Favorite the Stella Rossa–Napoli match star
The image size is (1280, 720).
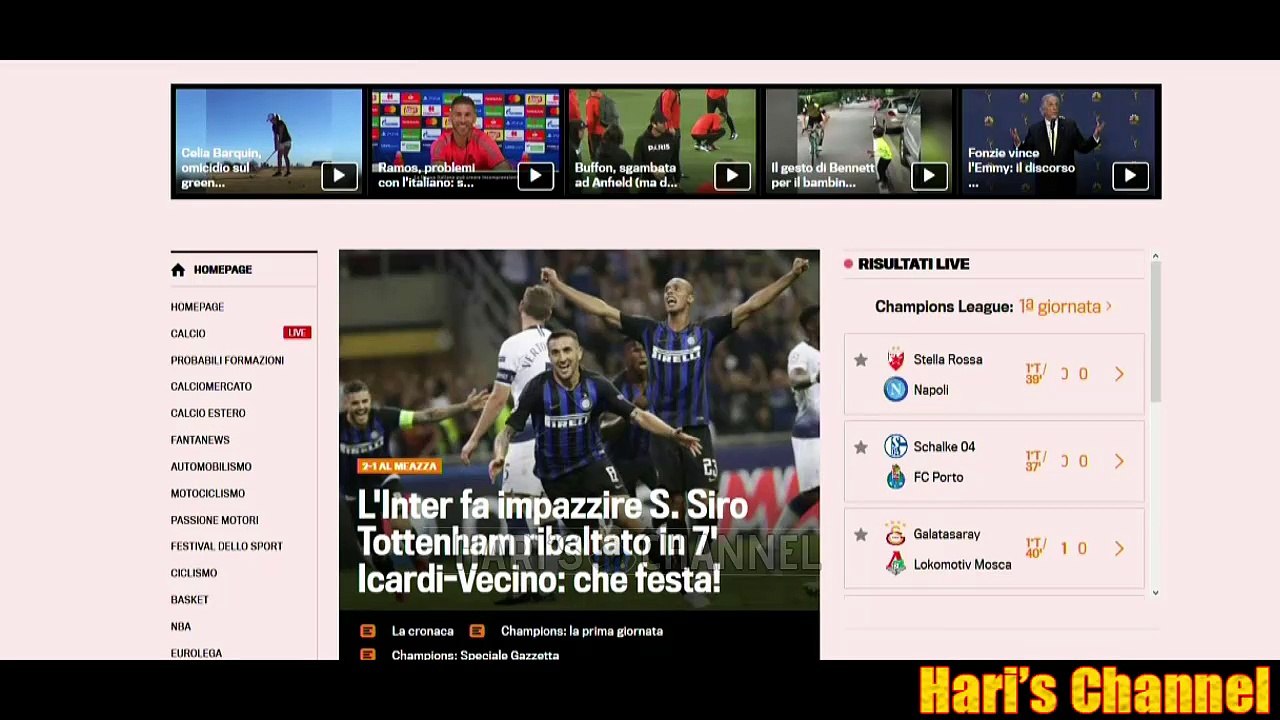(x=861, y=360)
